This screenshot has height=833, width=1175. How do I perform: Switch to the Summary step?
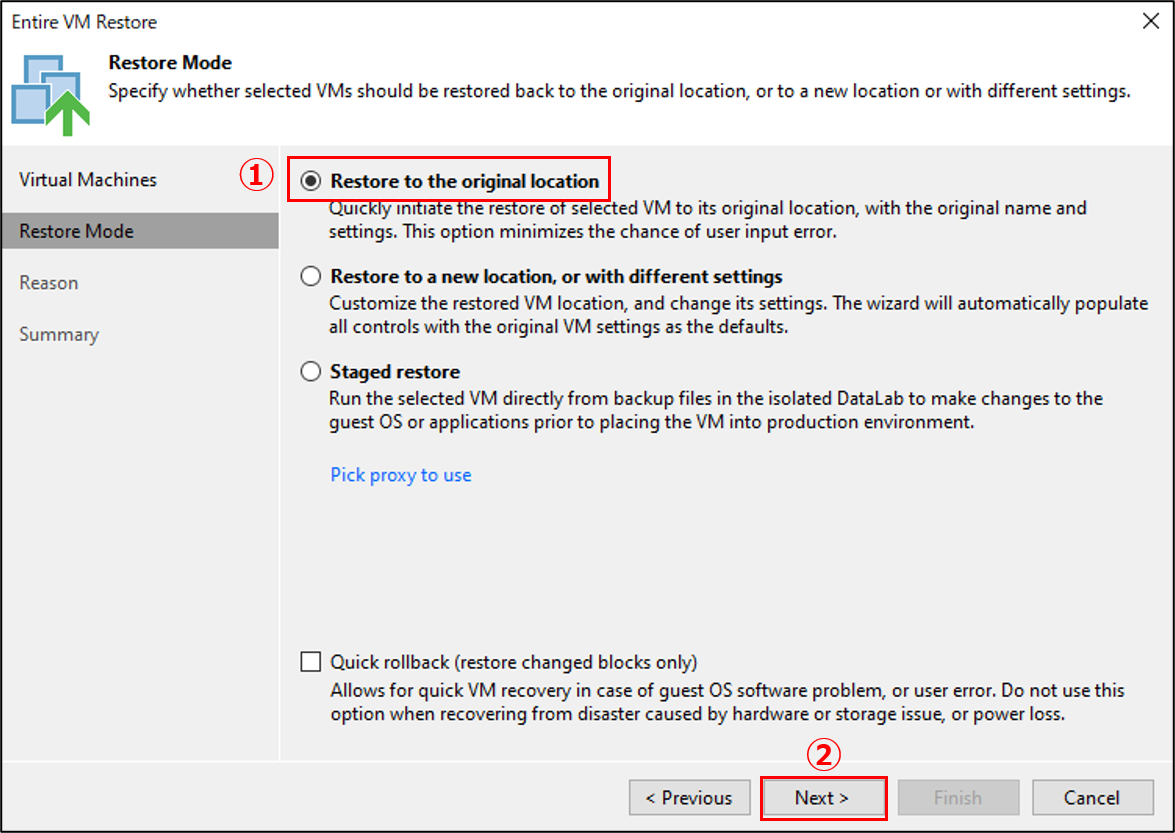[x=59, y=334]
